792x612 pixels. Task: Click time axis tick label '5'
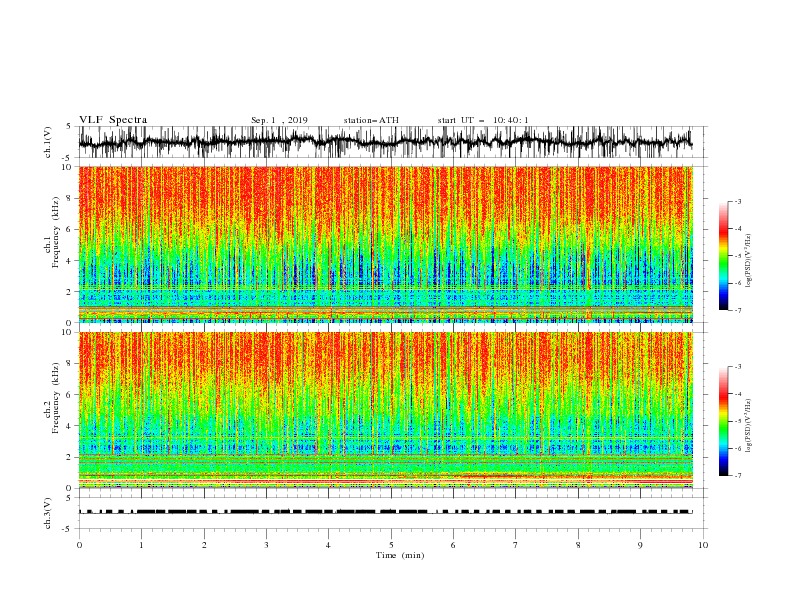(391, 545)
